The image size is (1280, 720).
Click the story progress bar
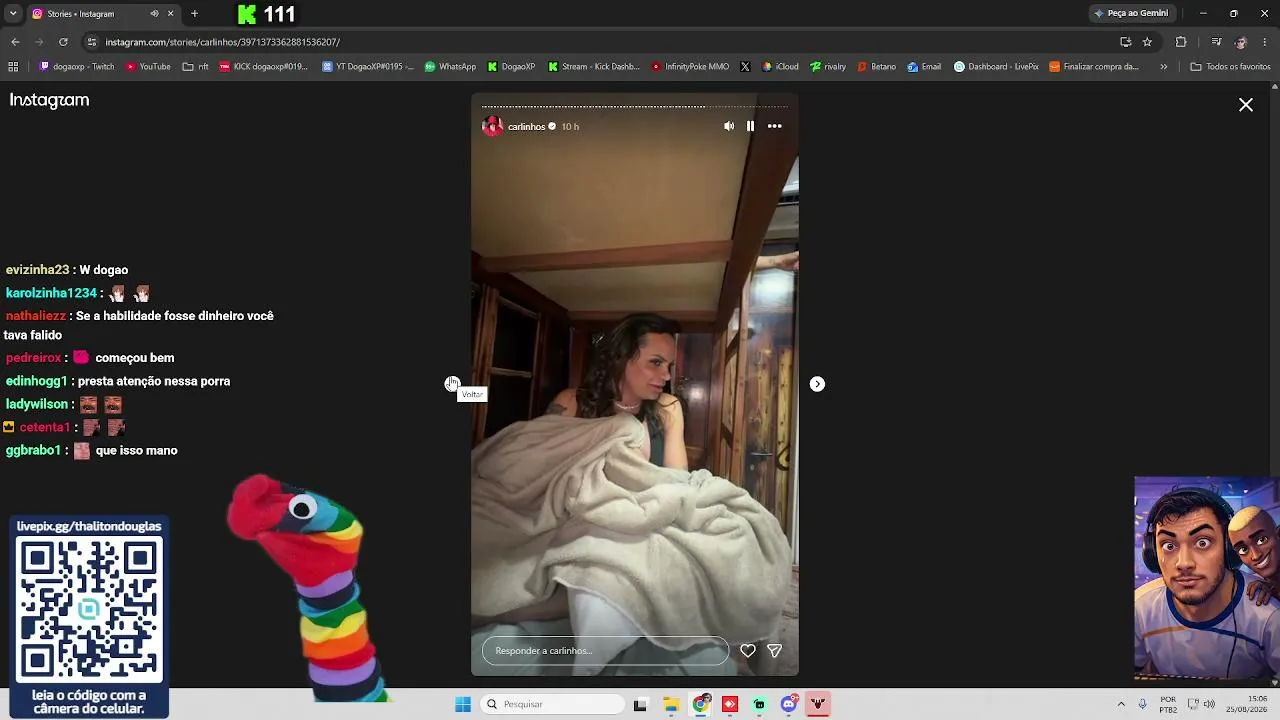point(635,106)
